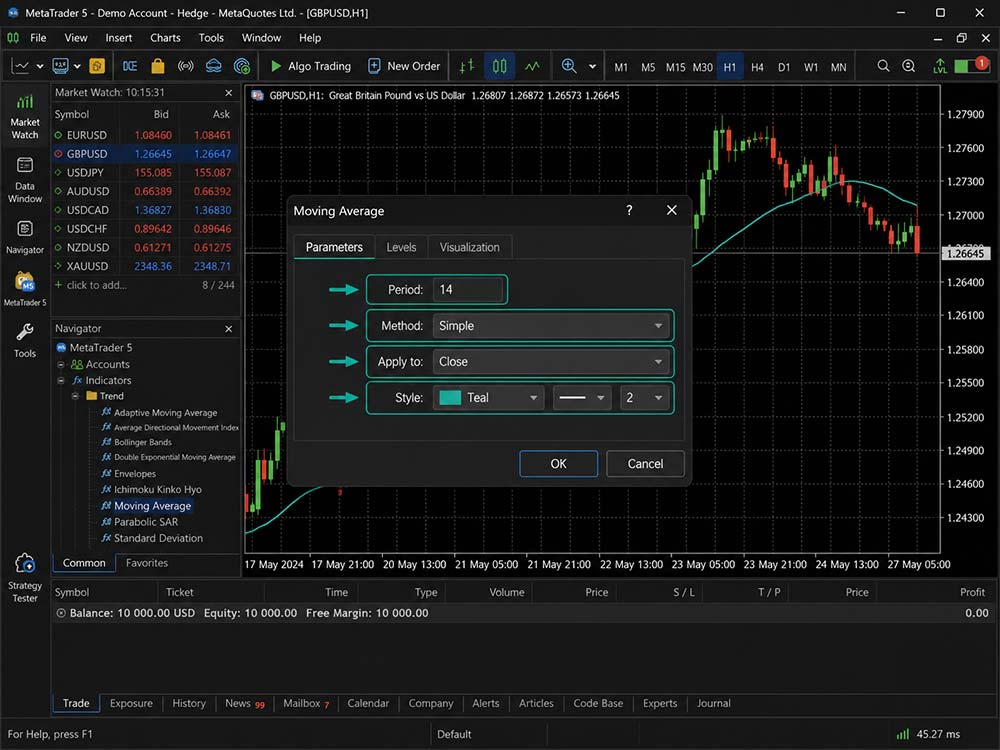Open the Method dropdown showing Simple
The image size is (1000, 750).
click(552, 326)
